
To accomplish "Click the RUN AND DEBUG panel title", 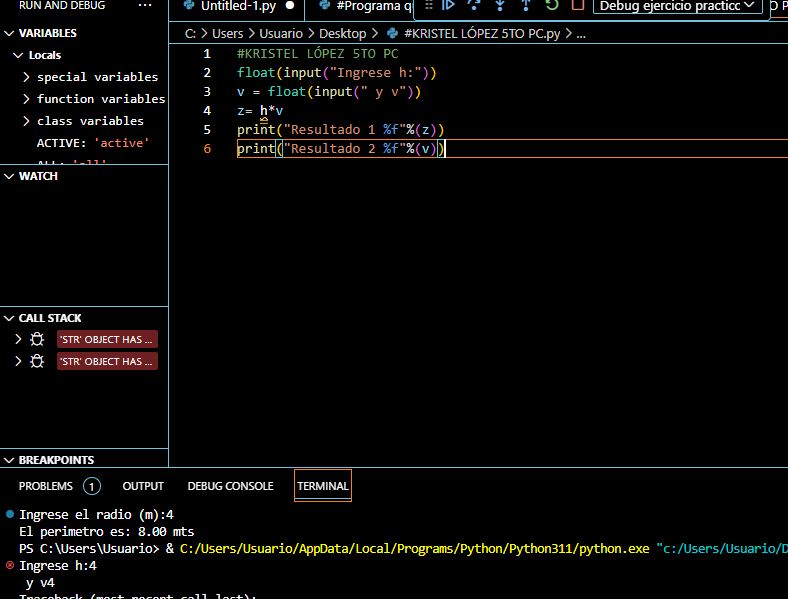I will tap(62, 6).
